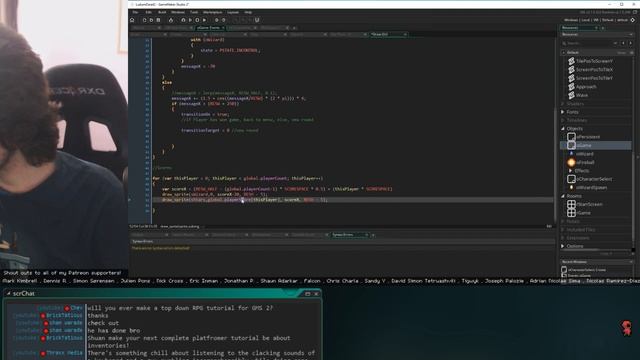Open the Marketplace menu
Viewport: 640px width, 360px height.
(213, 12)
